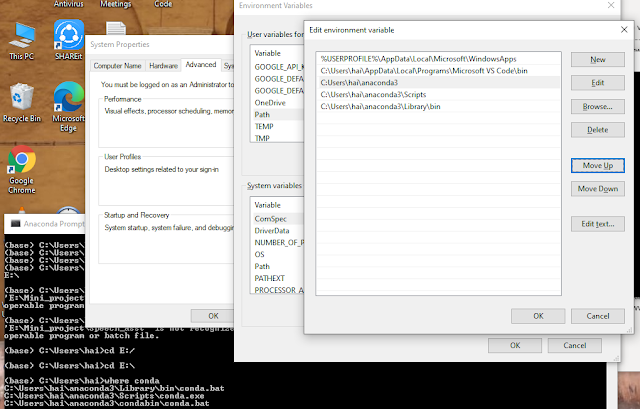
Task: Click OK in the System Properties window
Action: point(212,316)
